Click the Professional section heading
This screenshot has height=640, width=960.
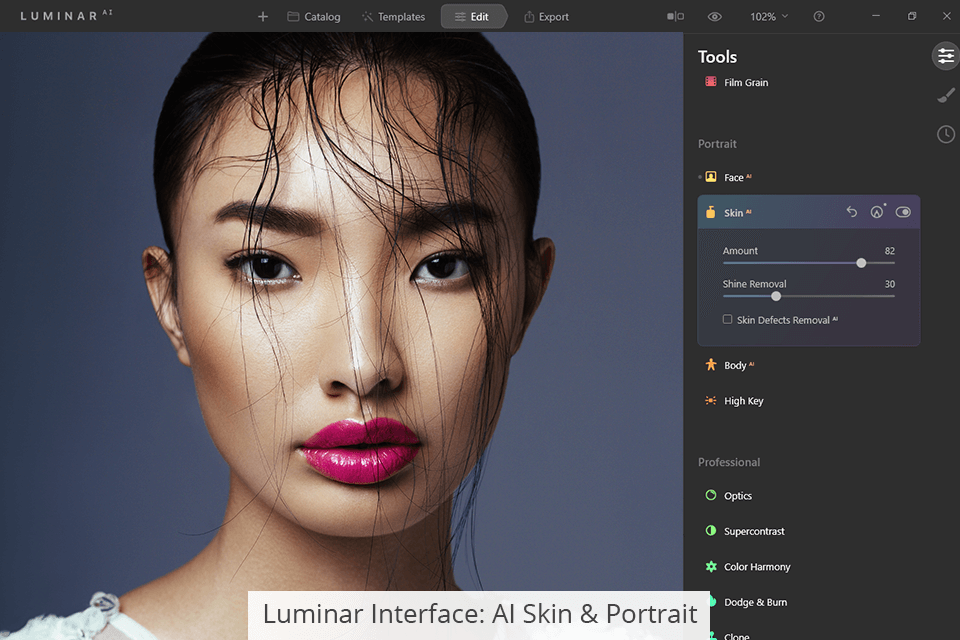729,462
